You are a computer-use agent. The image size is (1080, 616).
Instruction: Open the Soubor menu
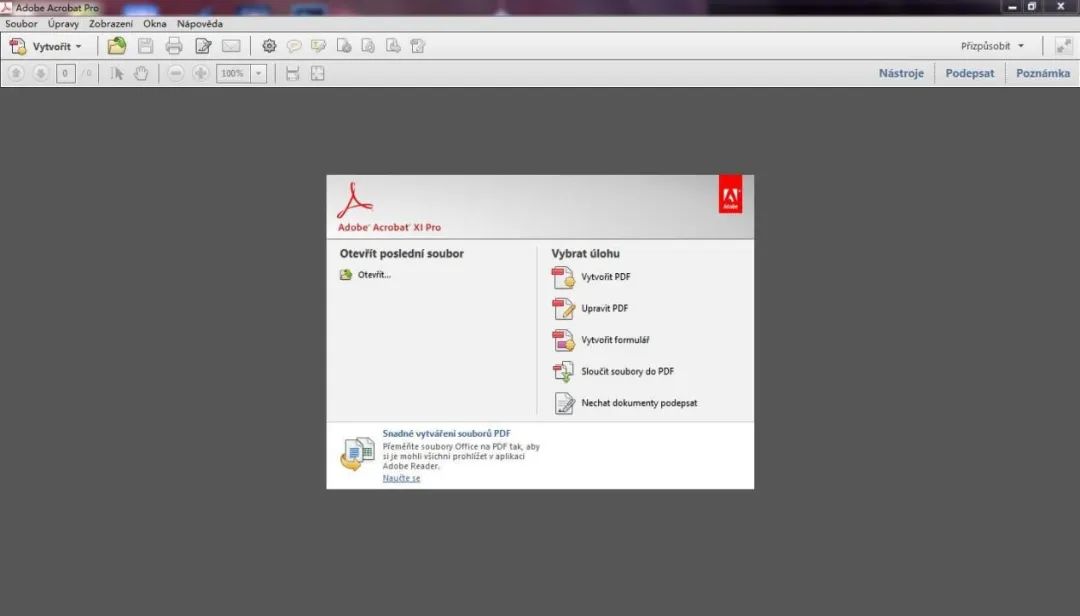(x=21, y=23)
